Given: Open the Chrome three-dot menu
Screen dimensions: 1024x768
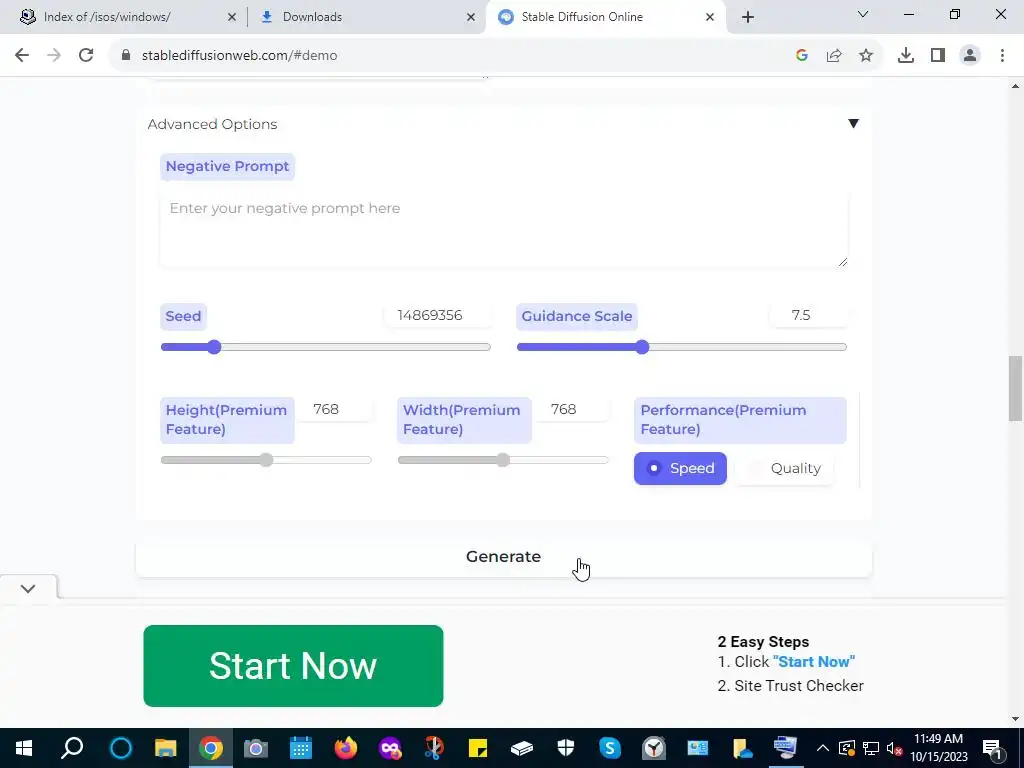Looking at the screenshot, I should click(1002, 56).
